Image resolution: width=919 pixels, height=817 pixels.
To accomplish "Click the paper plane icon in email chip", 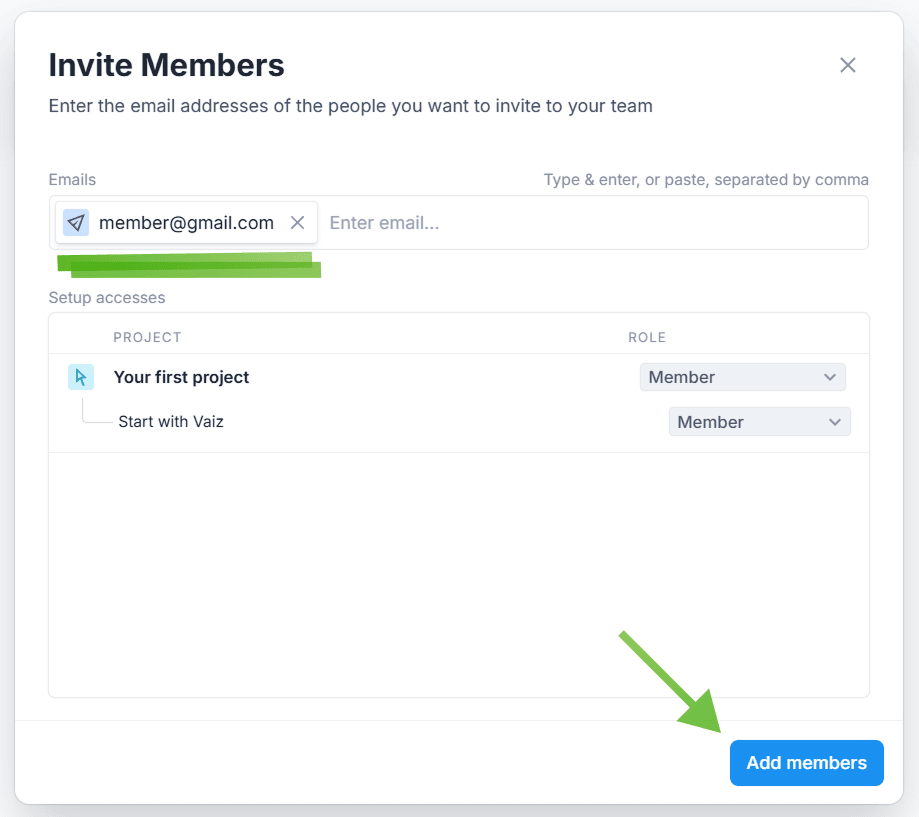I will tap(76, 222).
